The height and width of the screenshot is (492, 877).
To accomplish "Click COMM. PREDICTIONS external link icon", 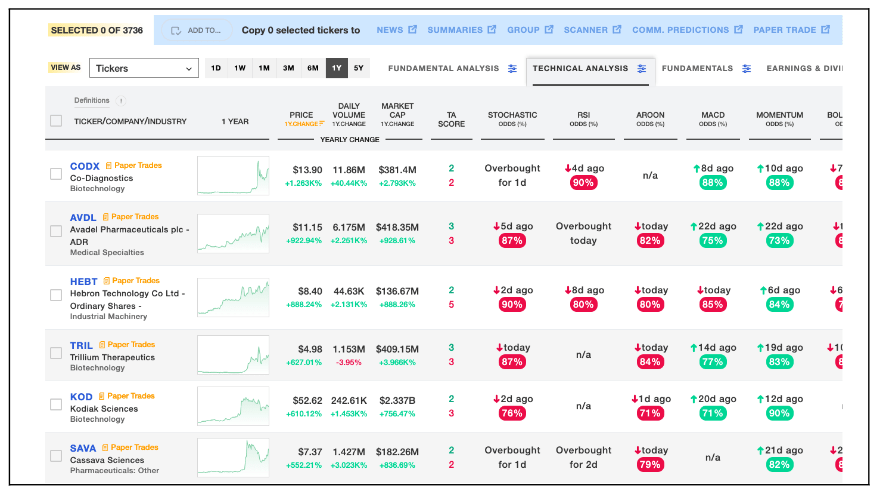I will (x=738, y=30).
